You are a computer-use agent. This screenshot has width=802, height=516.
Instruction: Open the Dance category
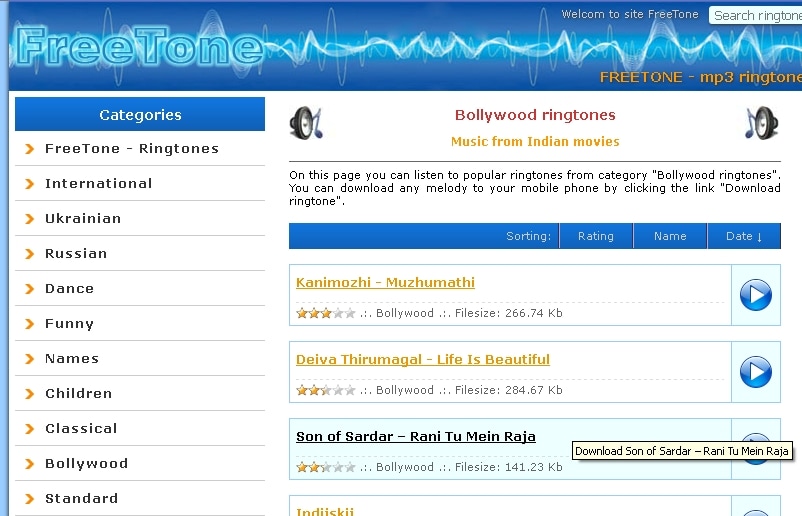click(70, 289)
